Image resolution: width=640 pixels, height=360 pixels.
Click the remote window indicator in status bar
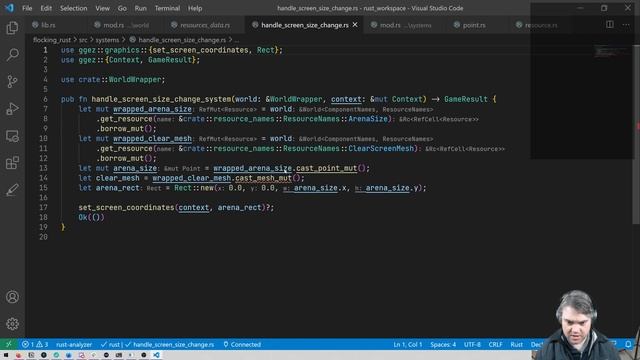[9, 344]
